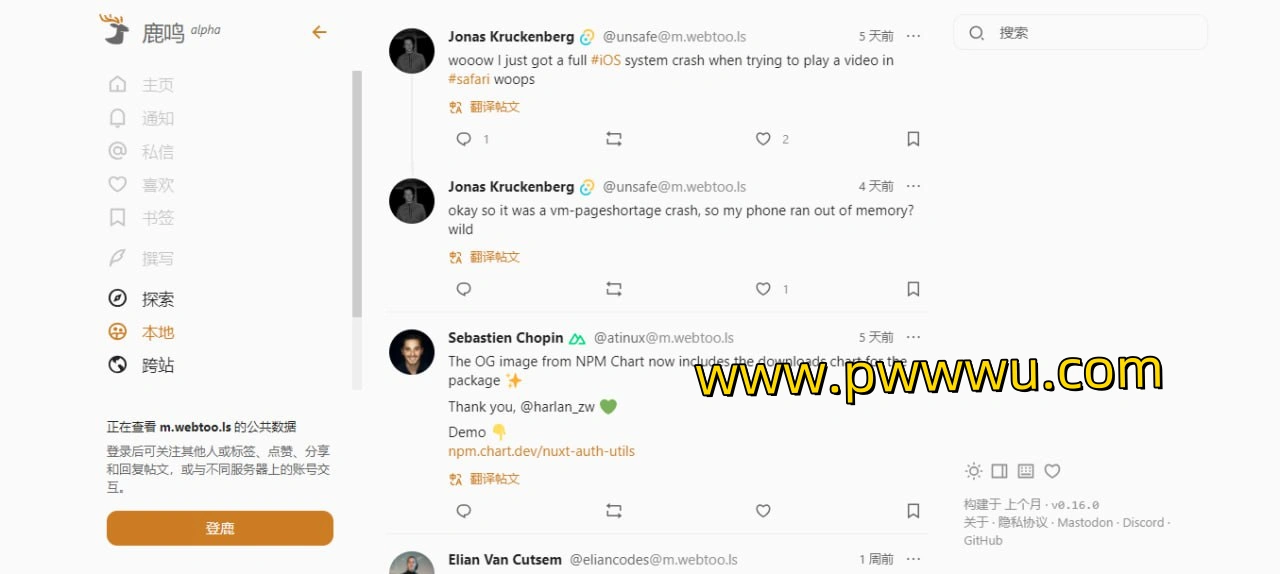Click the orange 登鹿 sign-in button

click(x=220, y=528)
